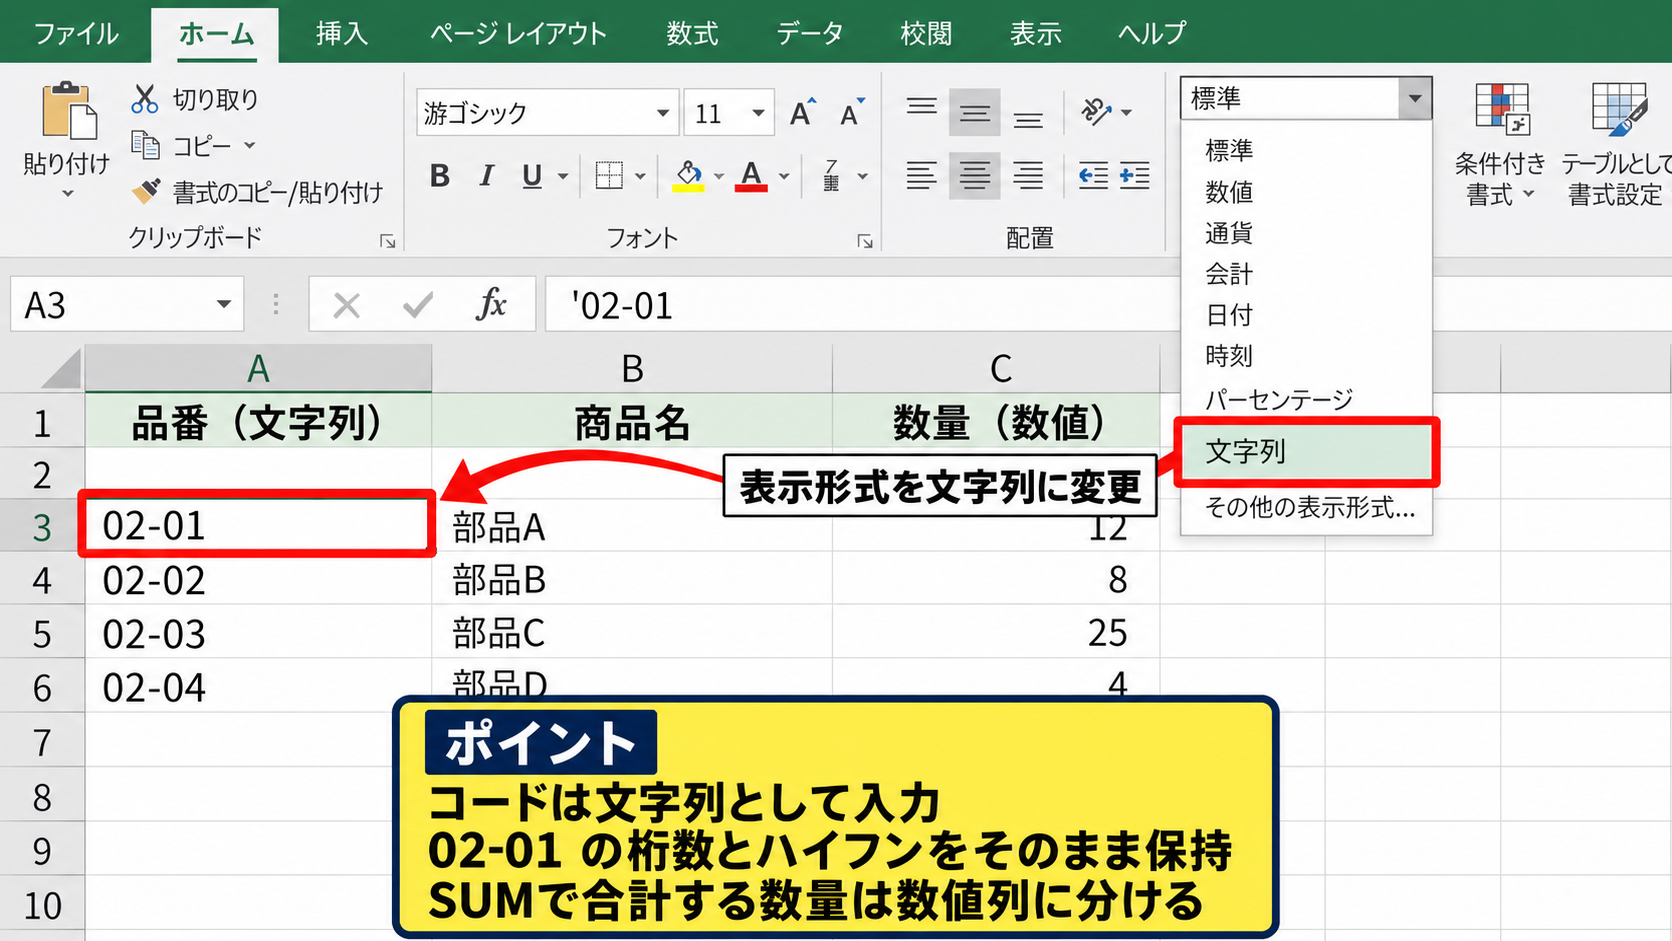Switch to the 数式 ribbon tab
This screenshot has width=1672, height=941.
tap(692, 33)
